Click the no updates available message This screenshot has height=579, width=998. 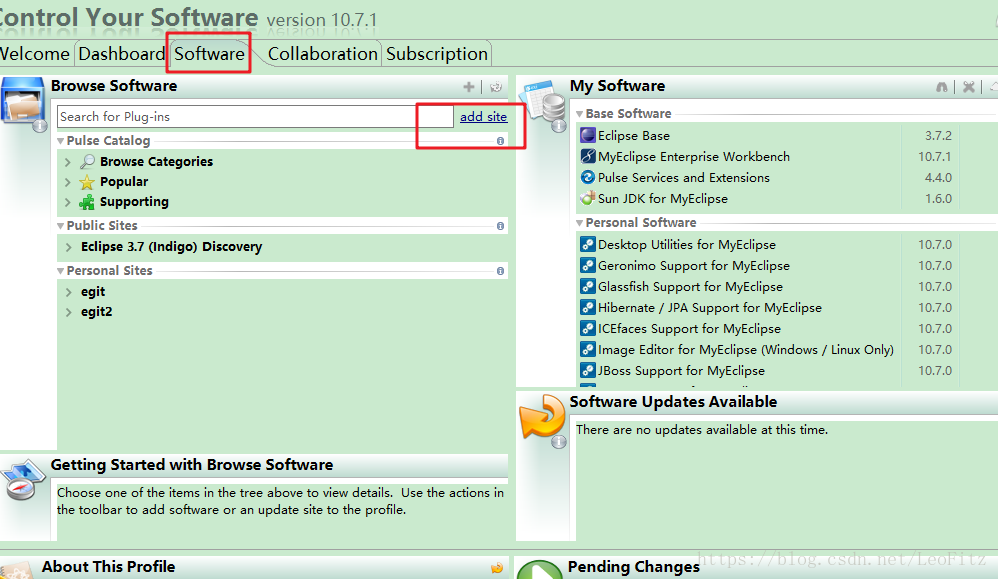coord(702,430)
